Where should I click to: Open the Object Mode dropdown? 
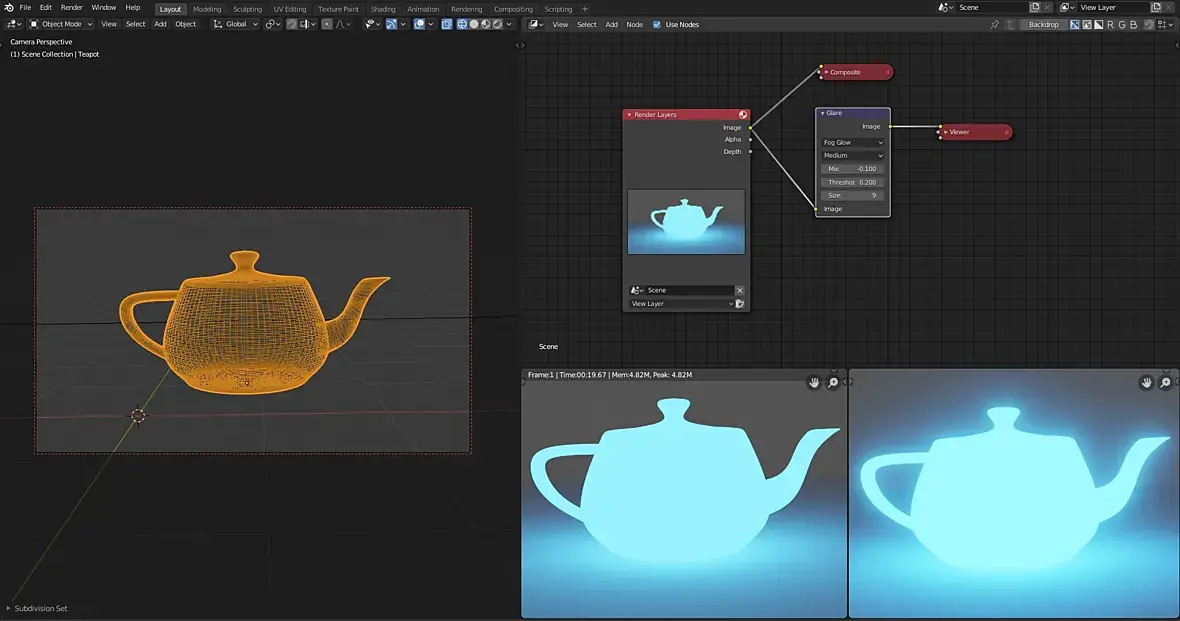coord(61,24)
